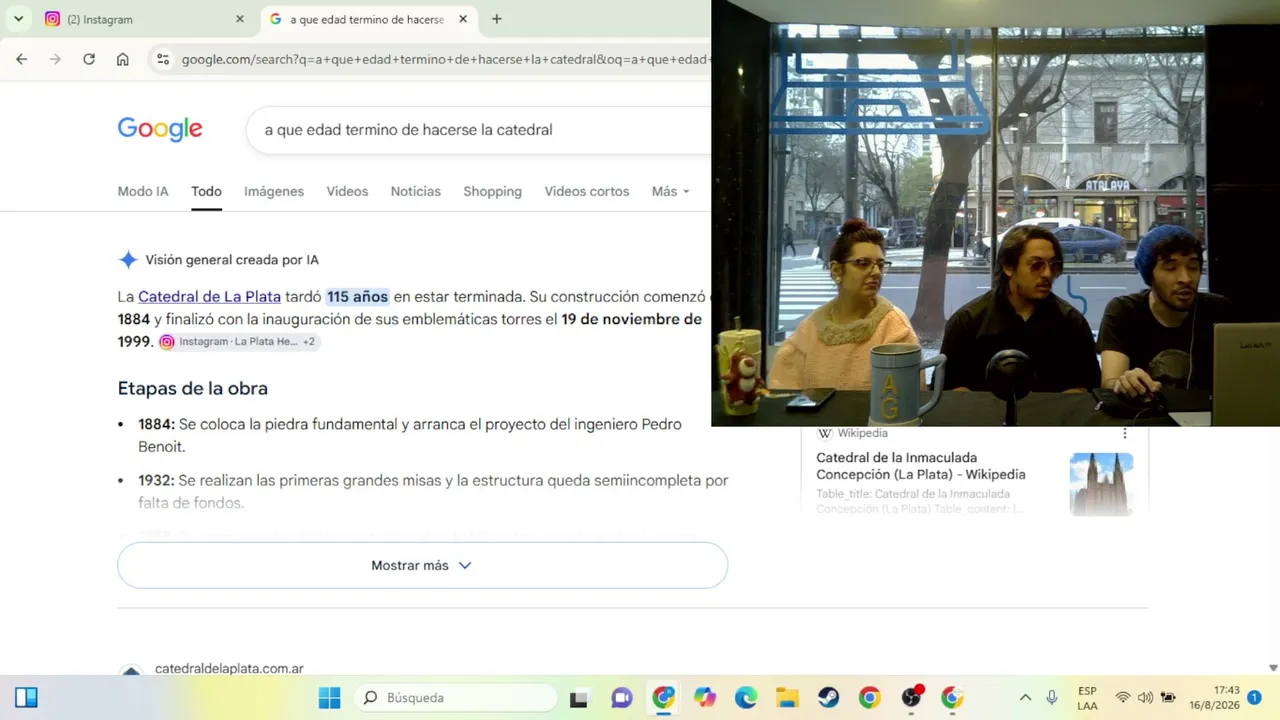Open the OBS Studio taskbar icon
Image resolution: width=1280 pixels, height=720 pixels.
point(911,698)
